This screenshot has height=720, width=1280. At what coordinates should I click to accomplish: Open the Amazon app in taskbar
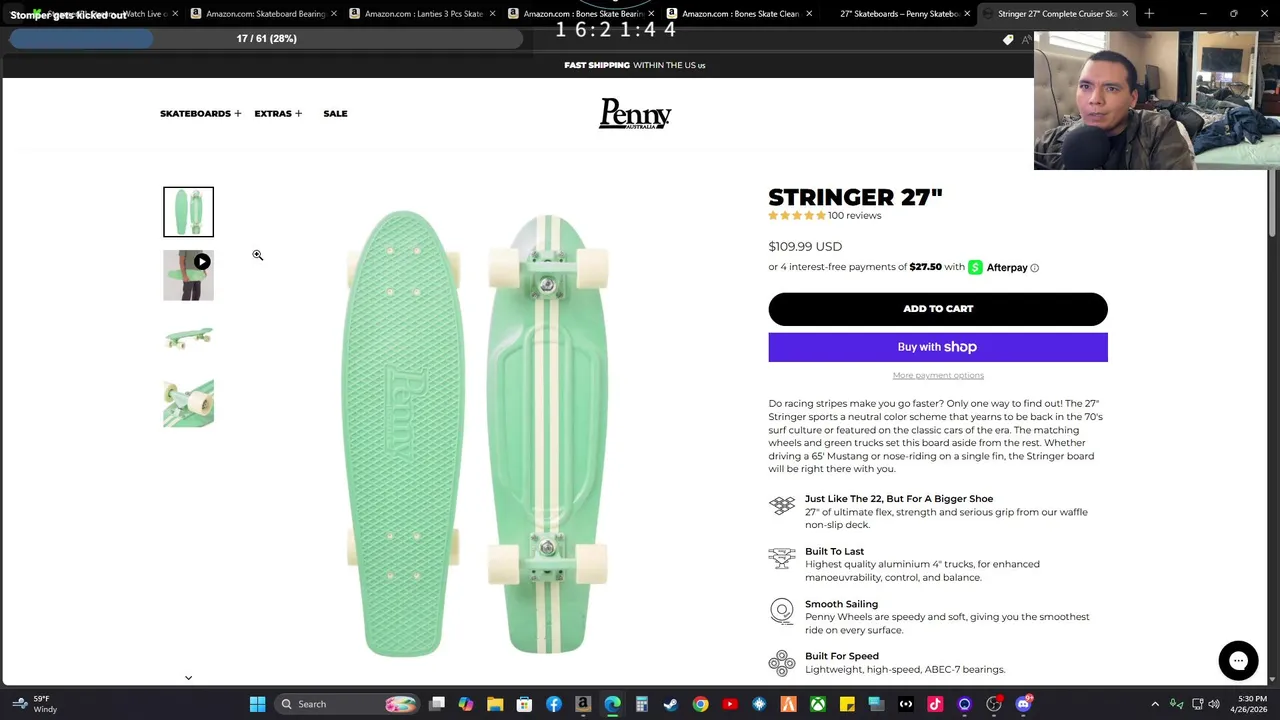tap(583, 704)
